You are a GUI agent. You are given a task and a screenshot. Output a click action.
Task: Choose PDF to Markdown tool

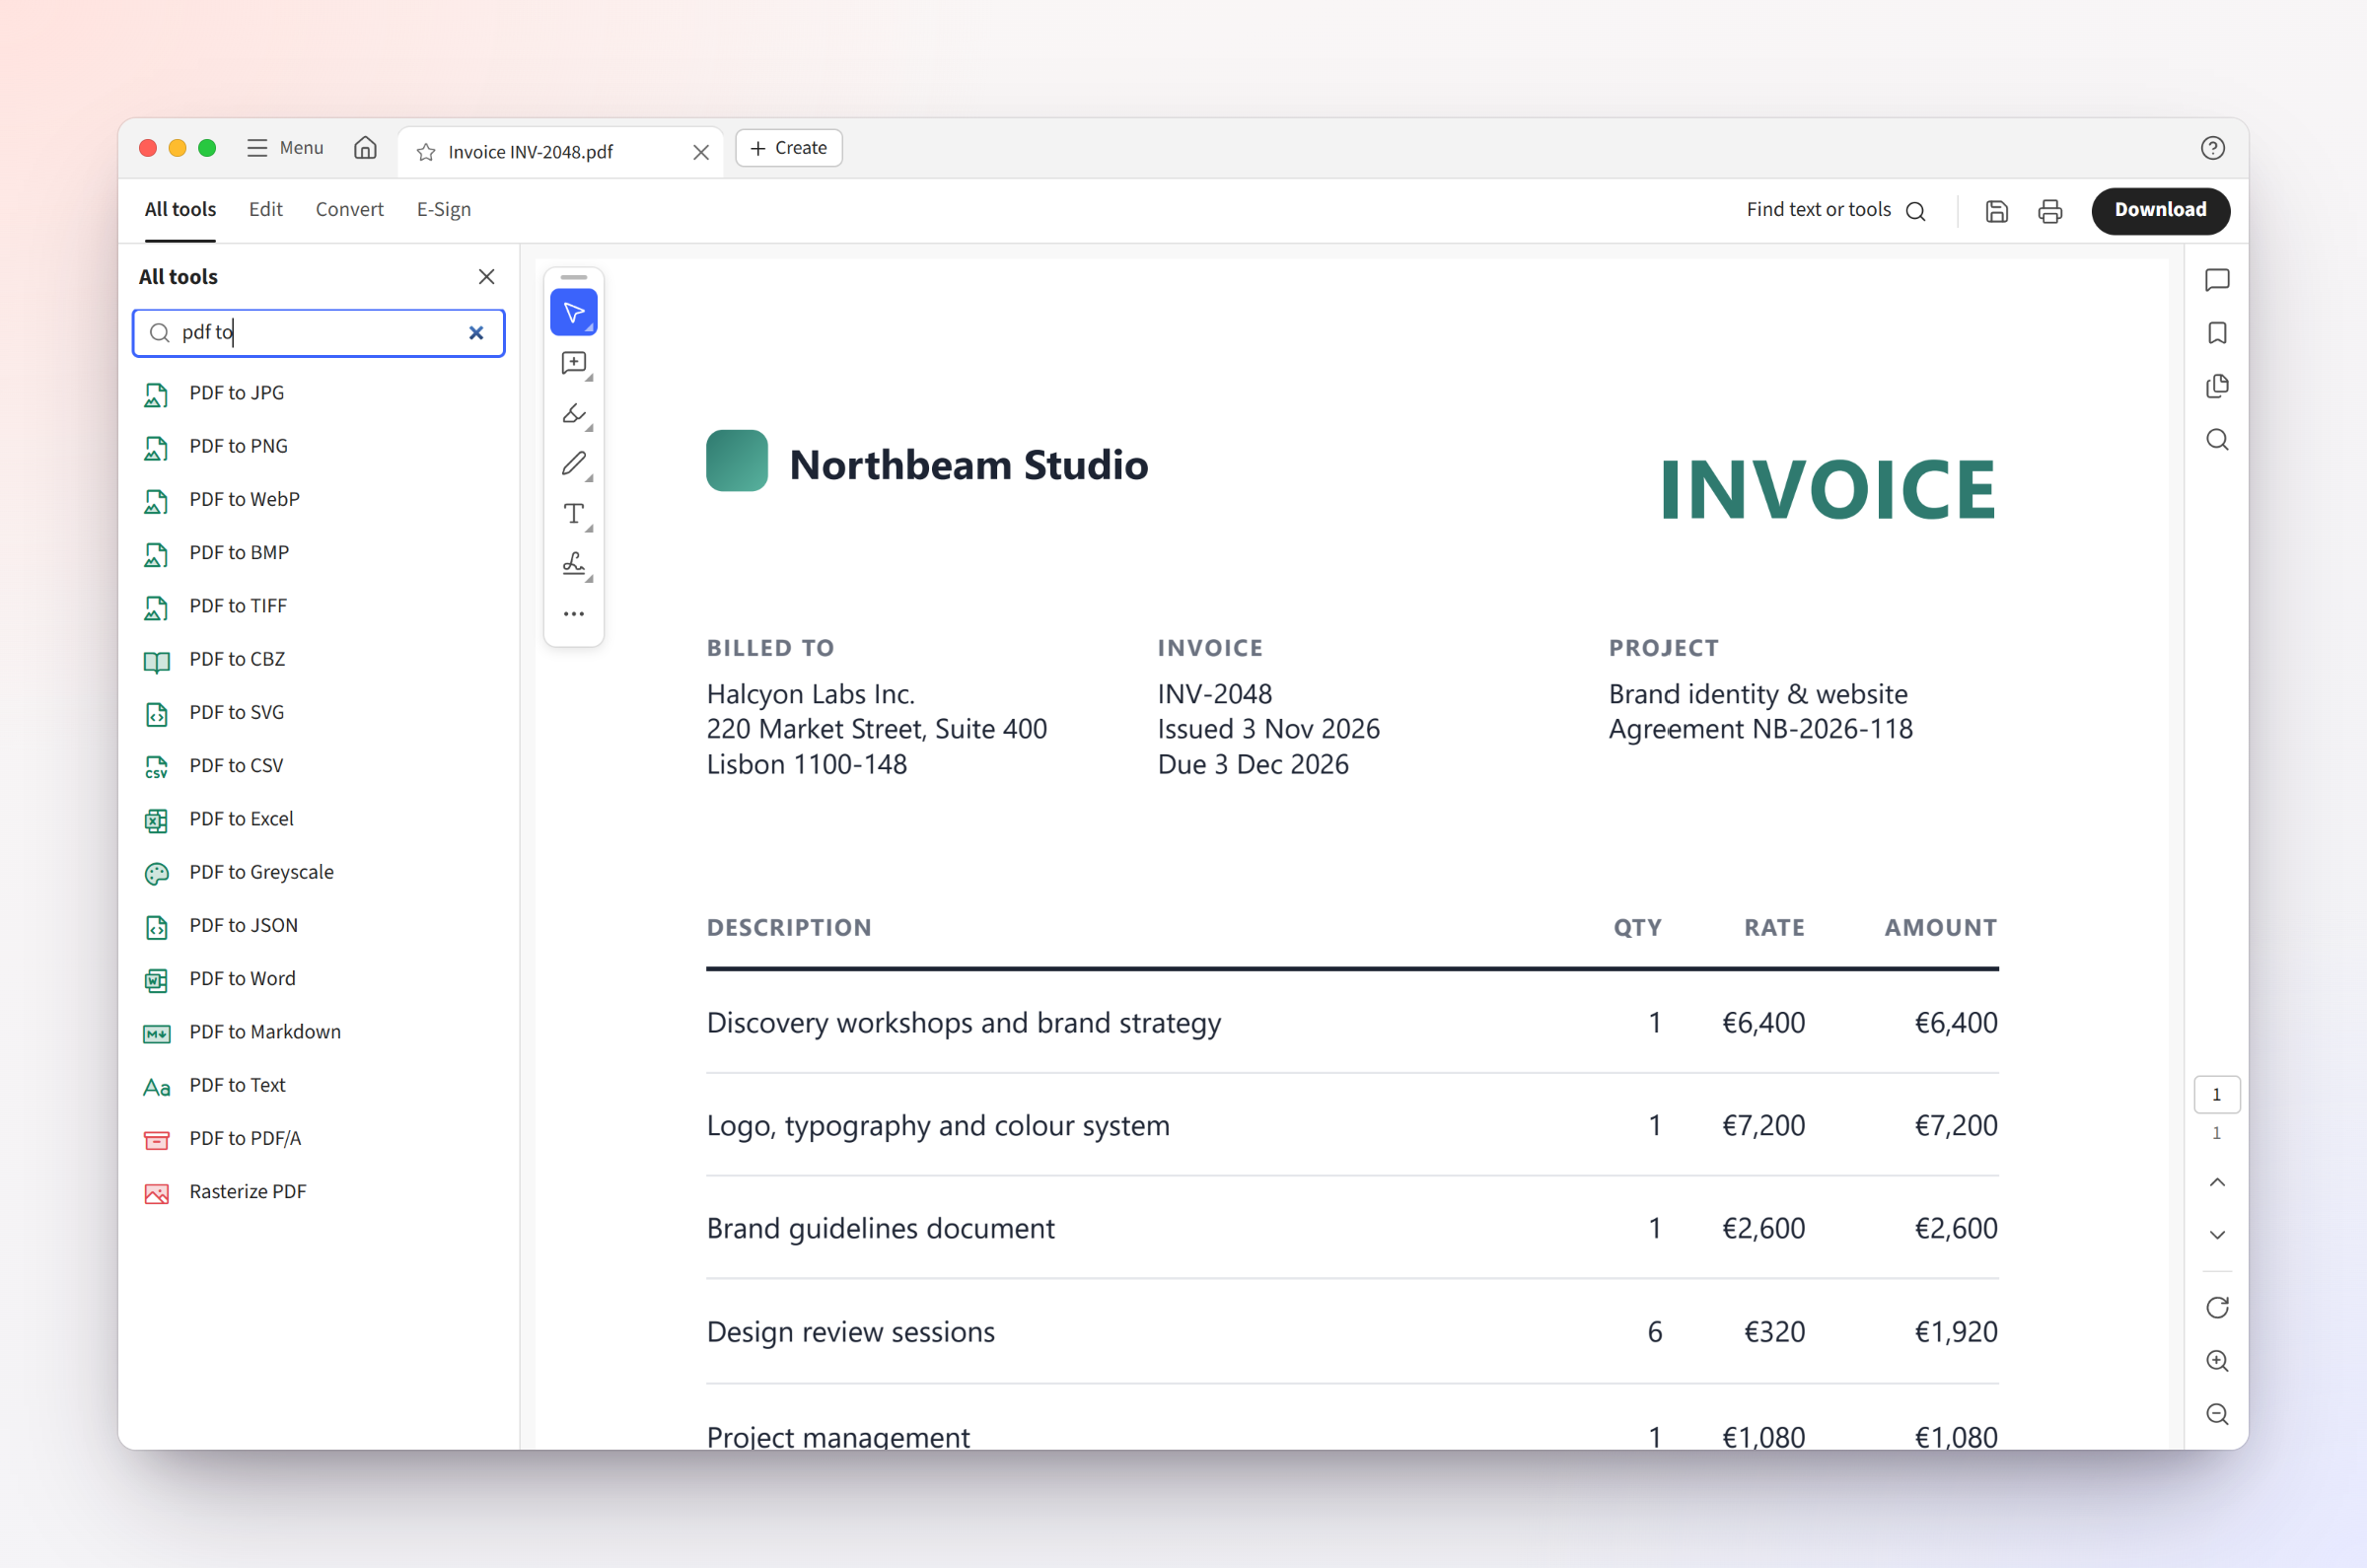pyautogui.click(x=319, y=1032)
